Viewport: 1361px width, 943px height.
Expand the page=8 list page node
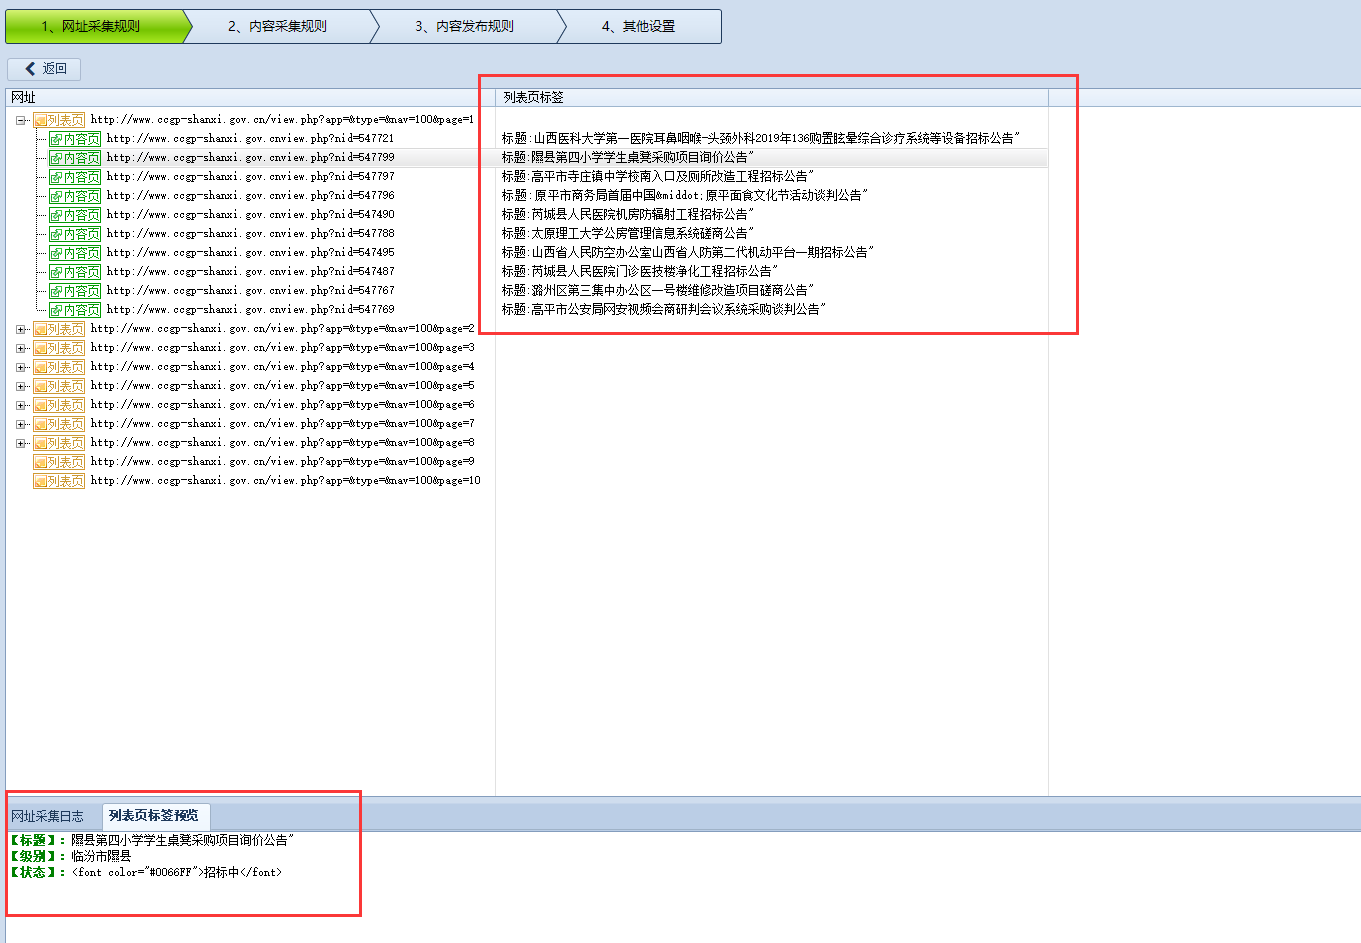click(x=21, y=443)
